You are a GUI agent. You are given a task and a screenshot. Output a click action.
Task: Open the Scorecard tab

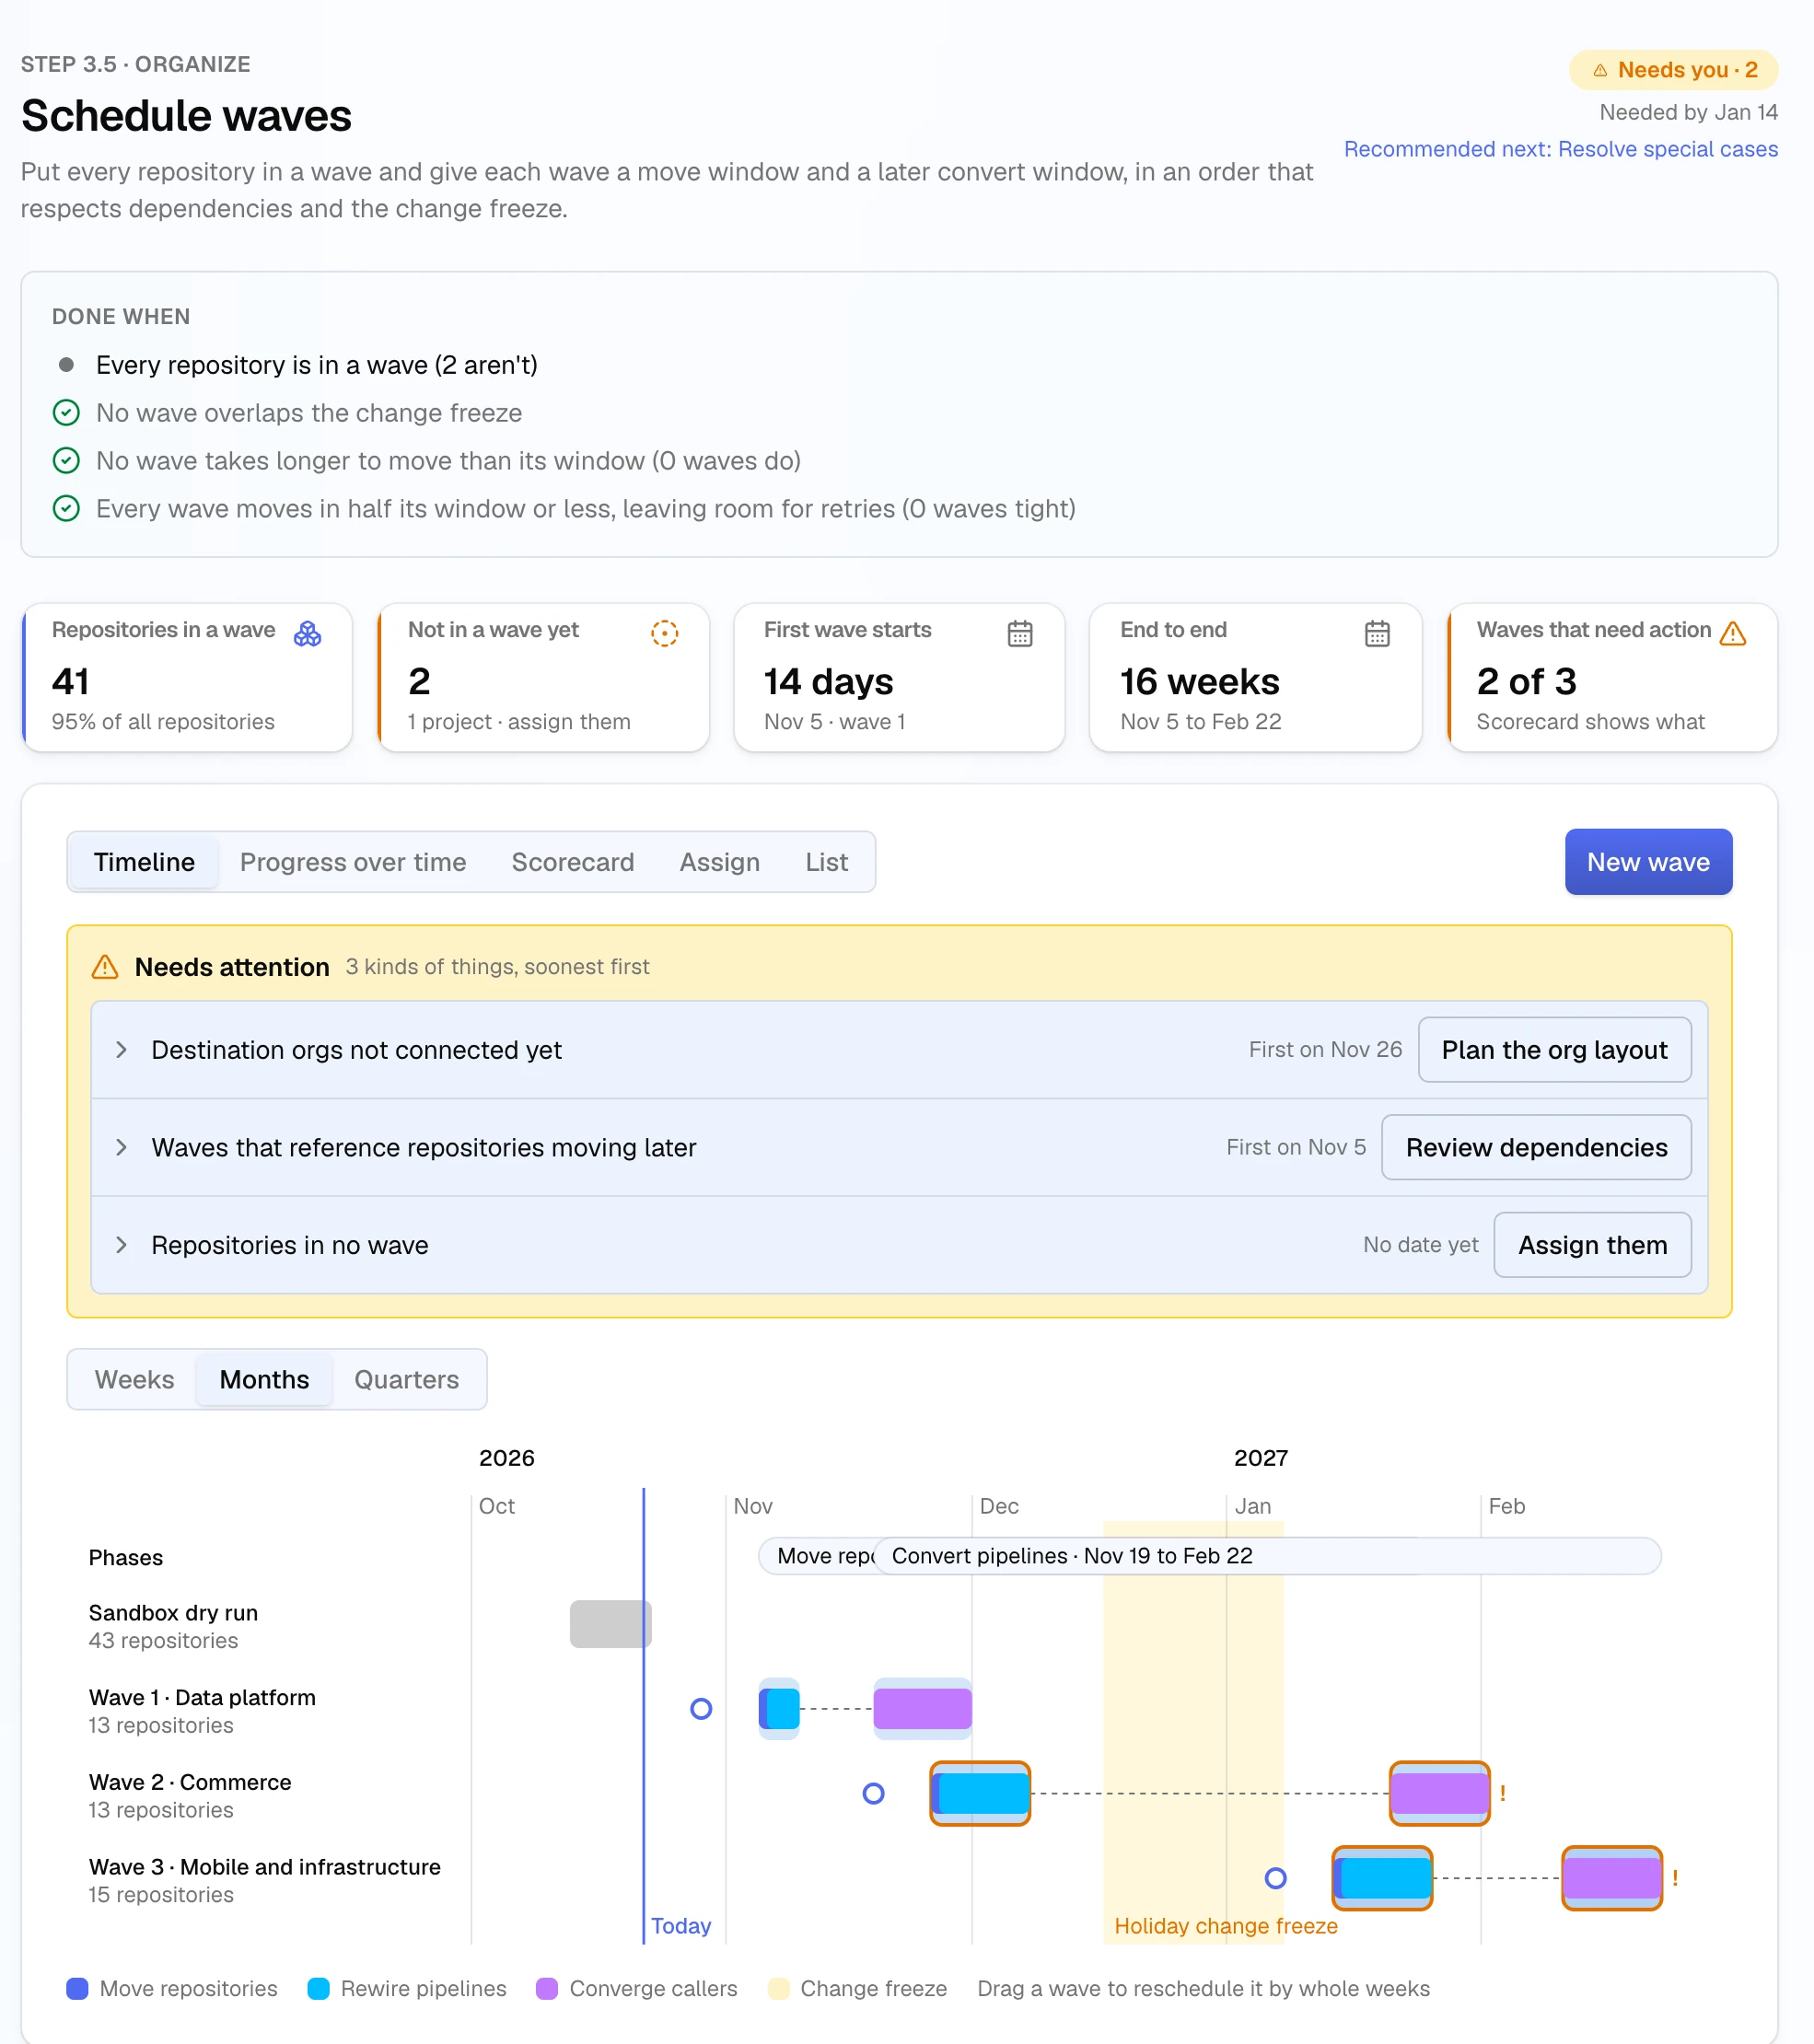(573, 862)
